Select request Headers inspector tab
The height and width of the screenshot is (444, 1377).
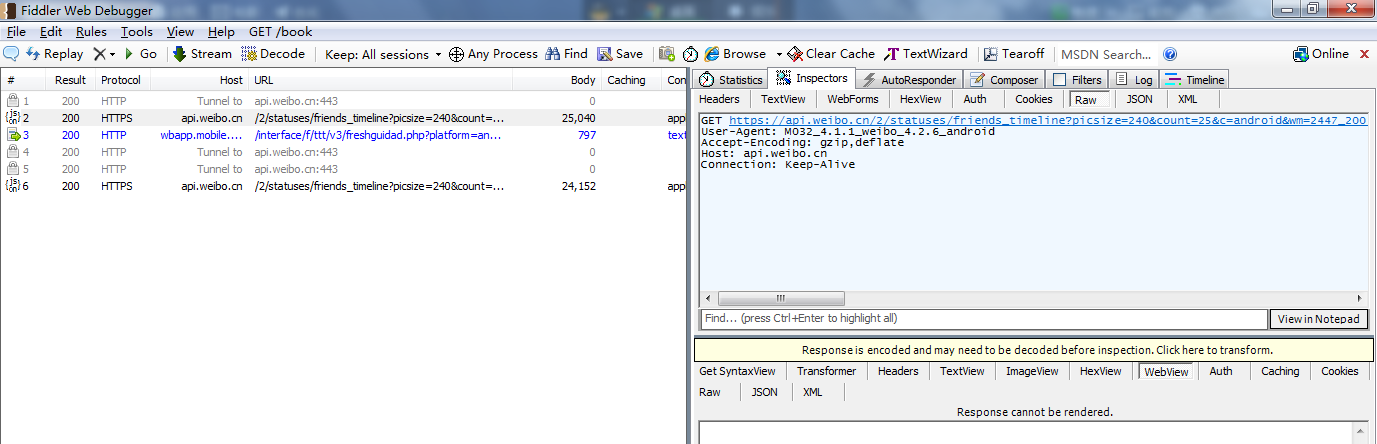719,99
